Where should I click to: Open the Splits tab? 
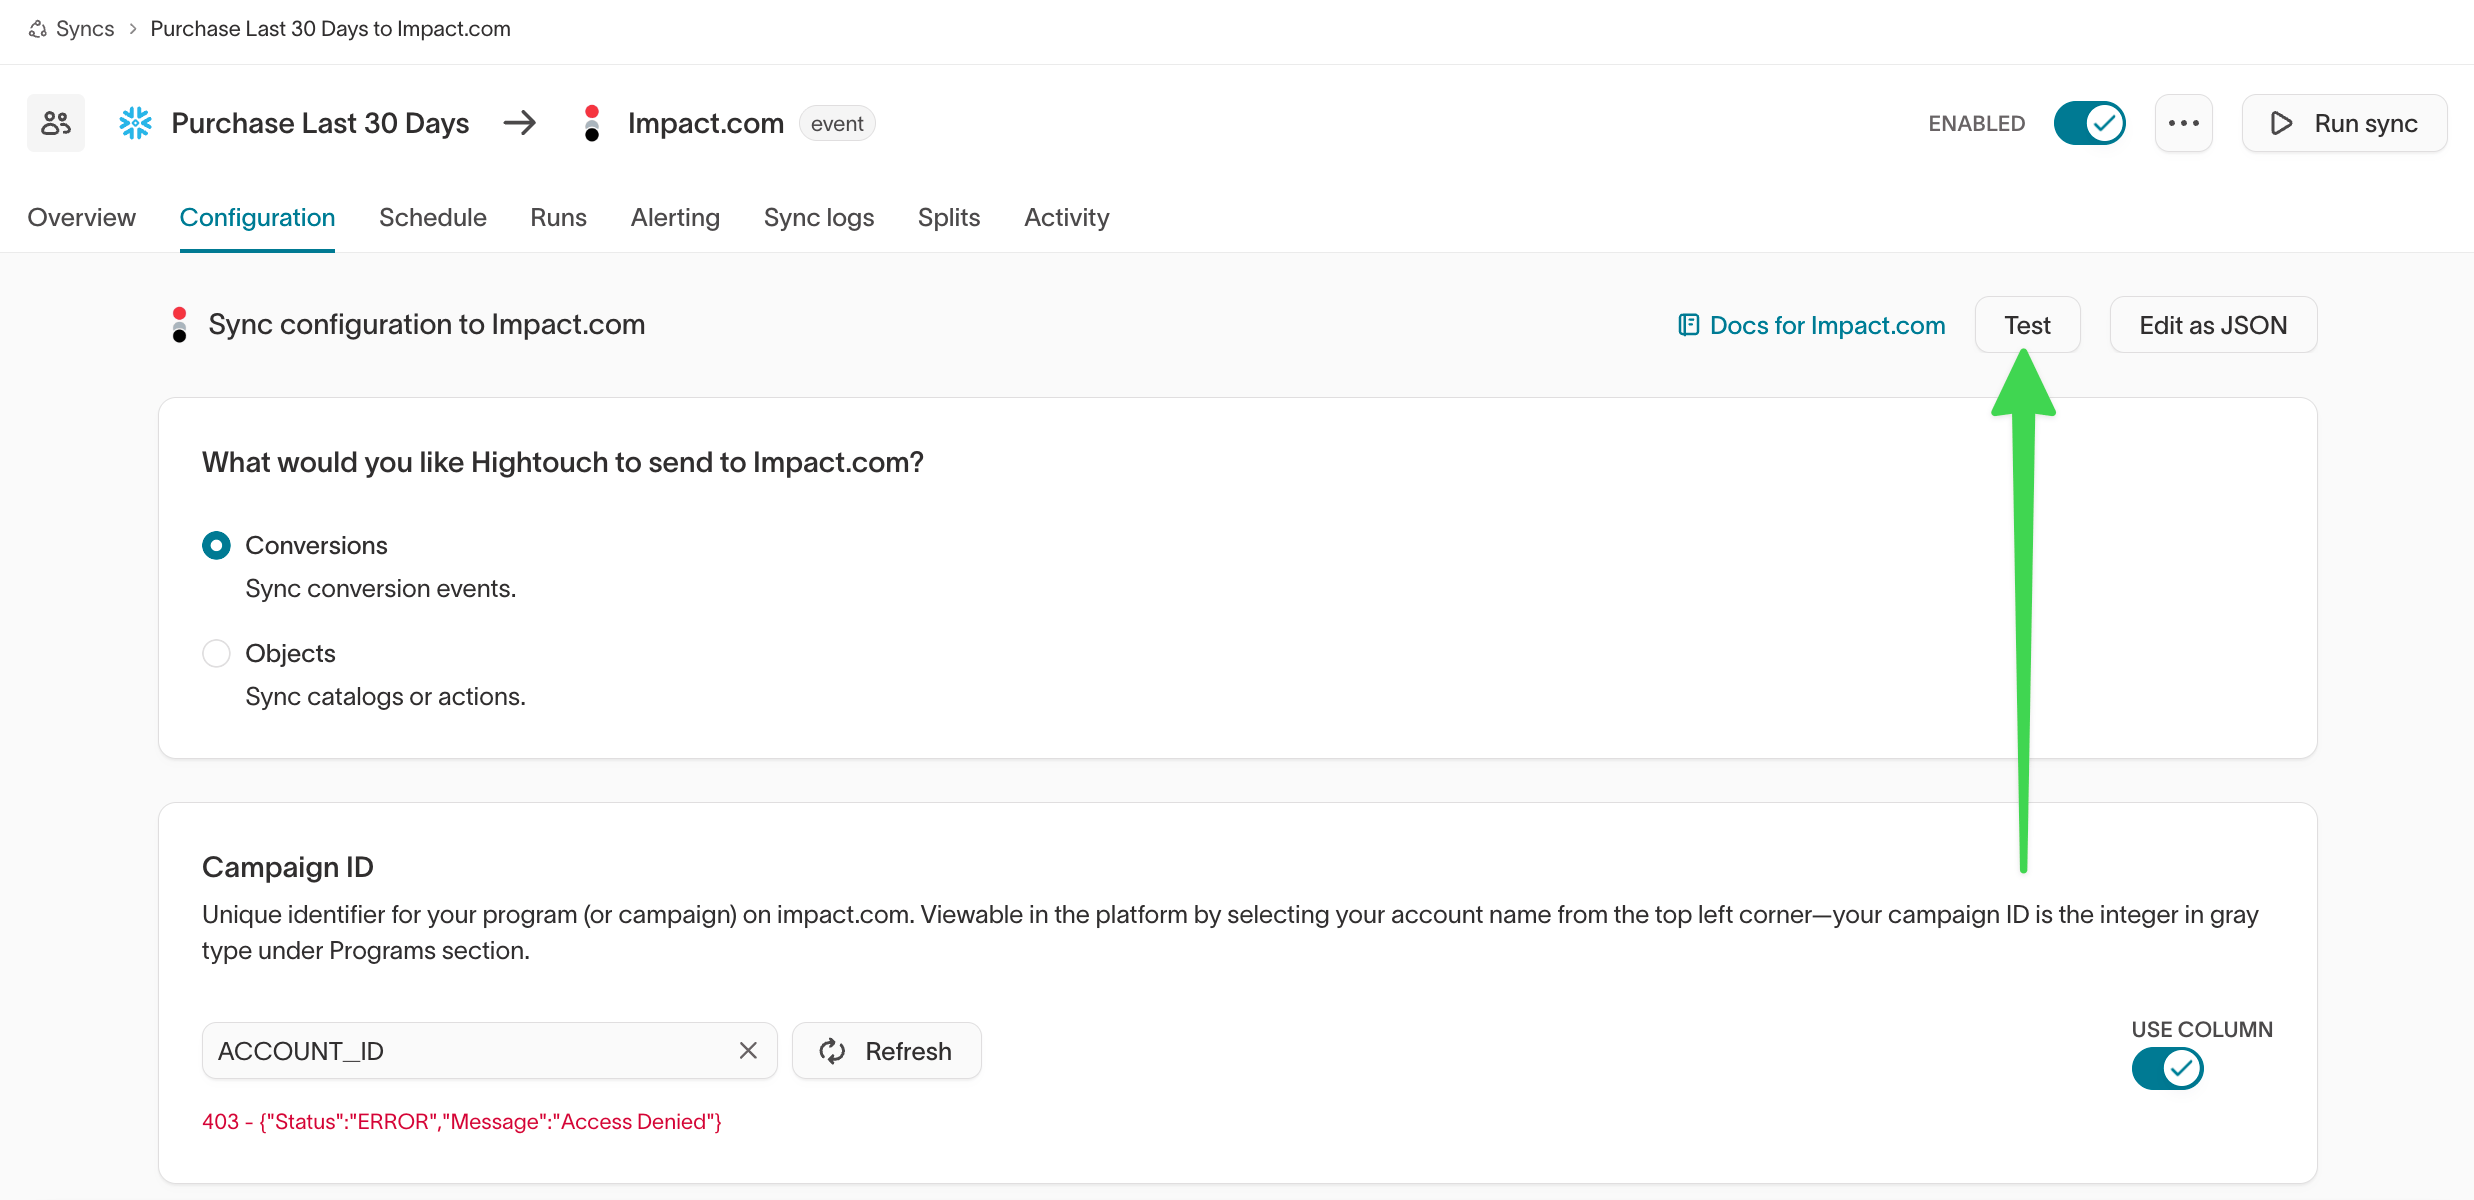click(949, 217)
